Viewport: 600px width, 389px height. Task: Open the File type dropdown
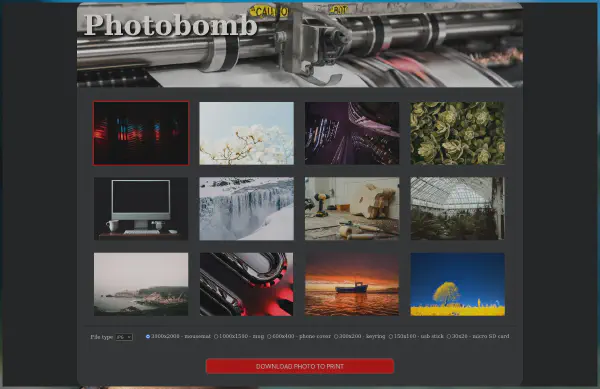click(124, 337)
